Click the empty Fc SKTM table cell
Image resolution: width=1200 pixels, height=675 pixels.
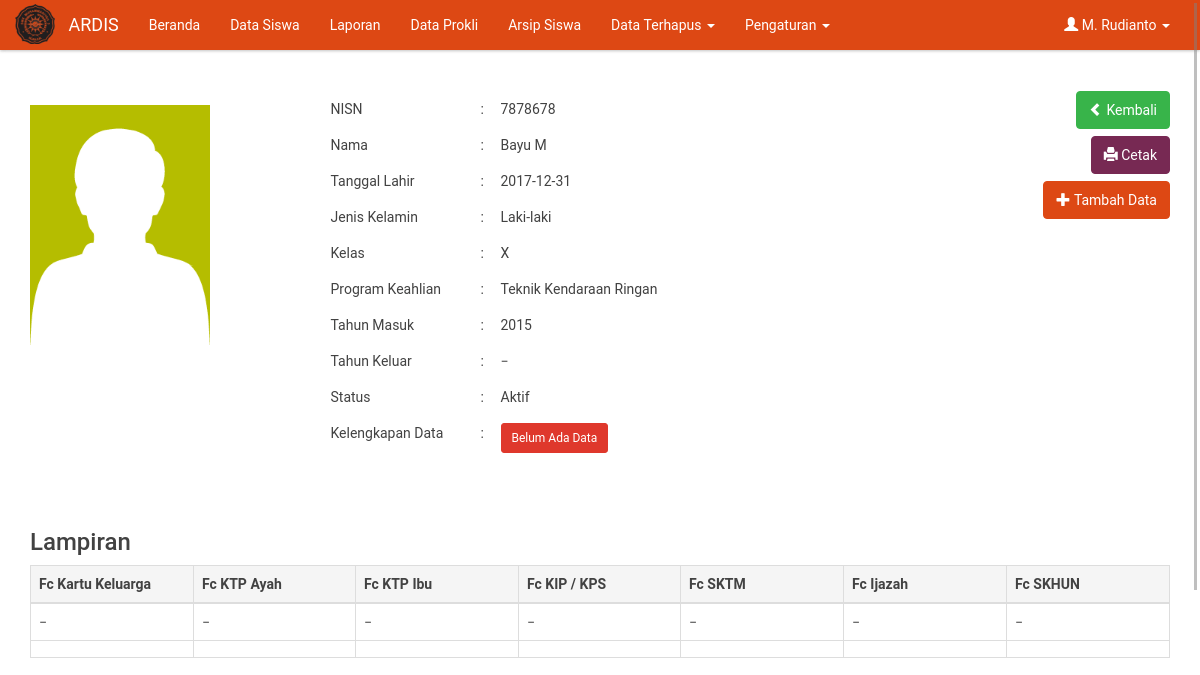tap(761, 621)
